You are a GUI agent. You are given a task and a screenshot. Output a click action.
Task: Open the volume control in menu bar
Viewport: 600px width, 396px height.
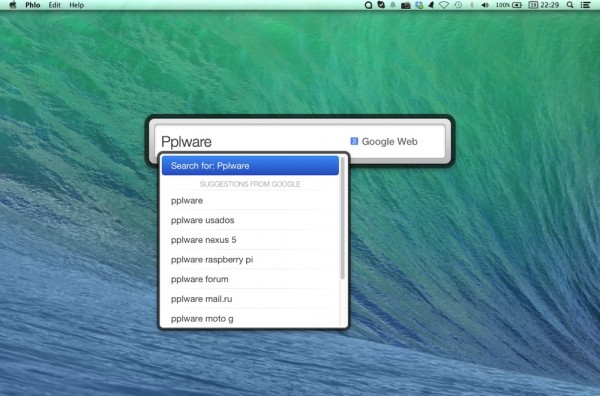coord(485,5)
